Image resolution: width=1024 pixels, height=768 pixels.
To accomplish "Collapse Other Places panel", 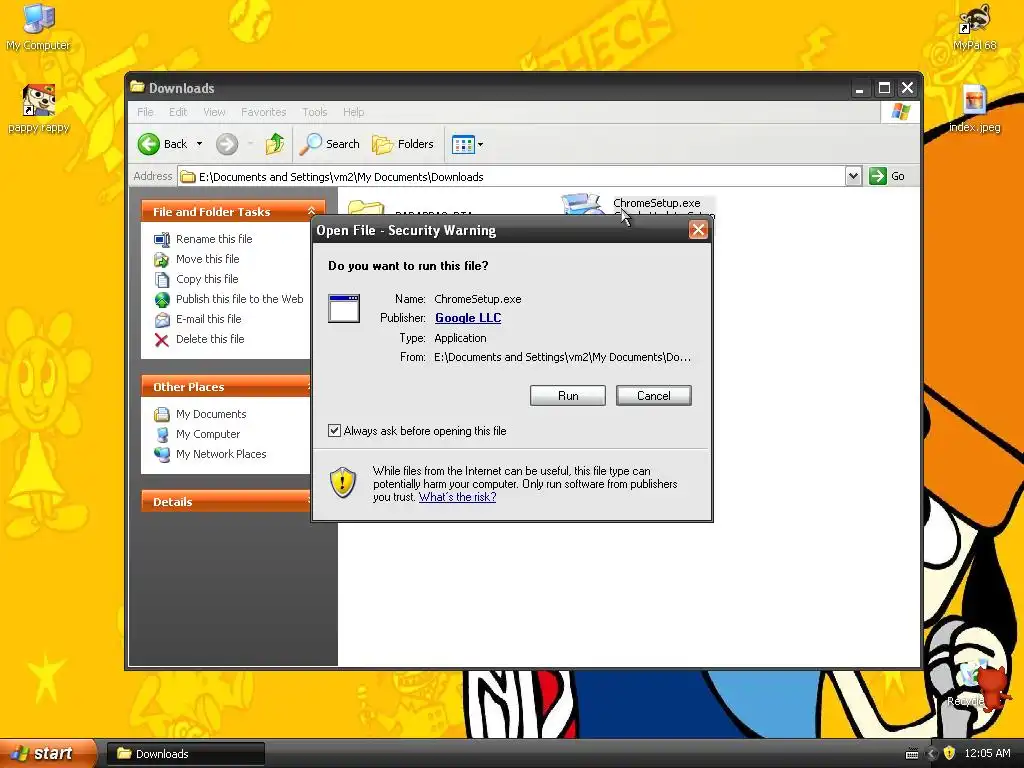I will pyautogui.click(x=308, y=387).
